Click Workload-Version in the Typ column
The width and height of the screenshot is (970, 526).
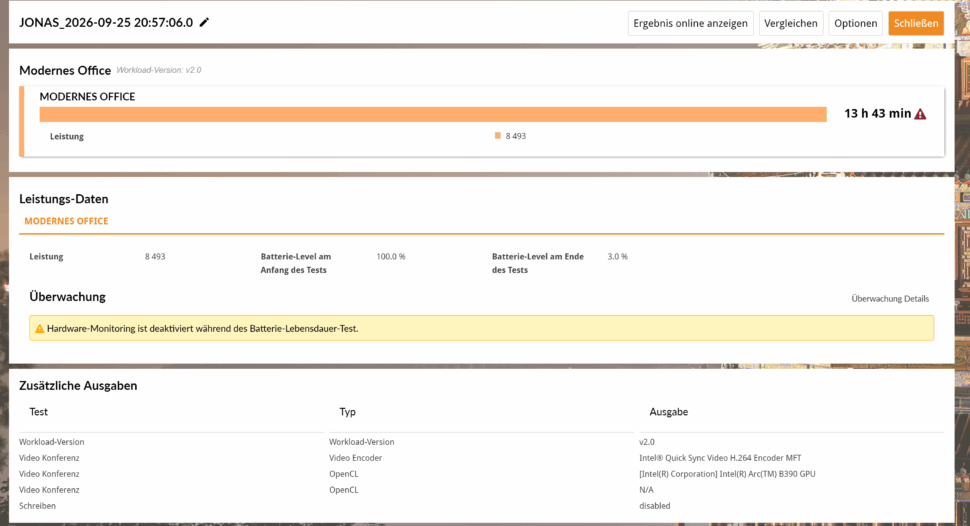[361, 442]
